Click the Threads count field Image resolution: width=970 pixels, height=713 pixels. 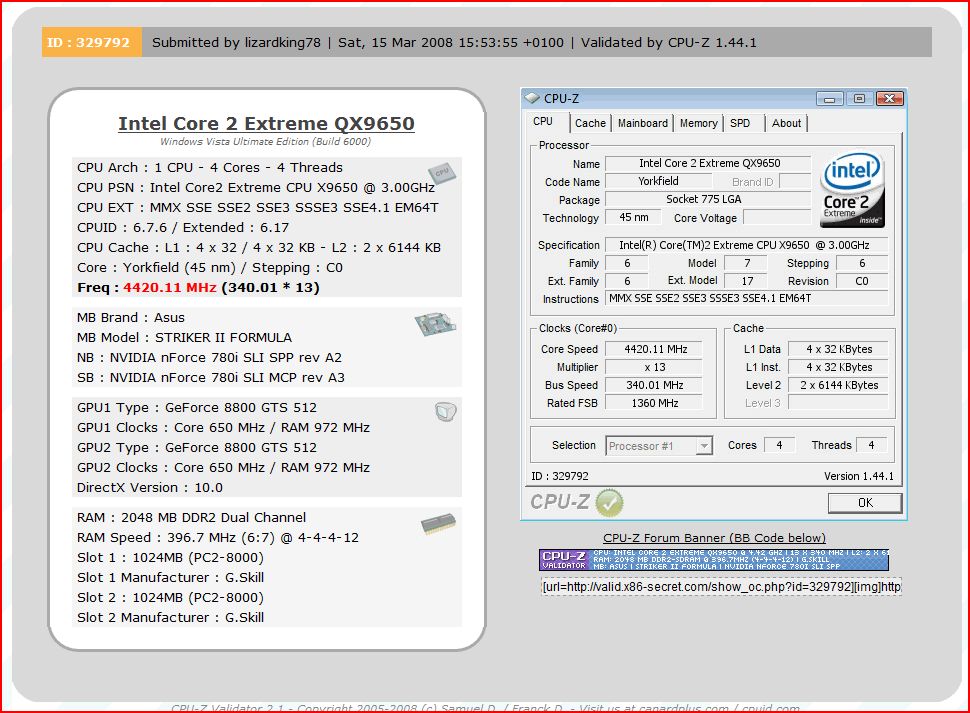[871, 445]
